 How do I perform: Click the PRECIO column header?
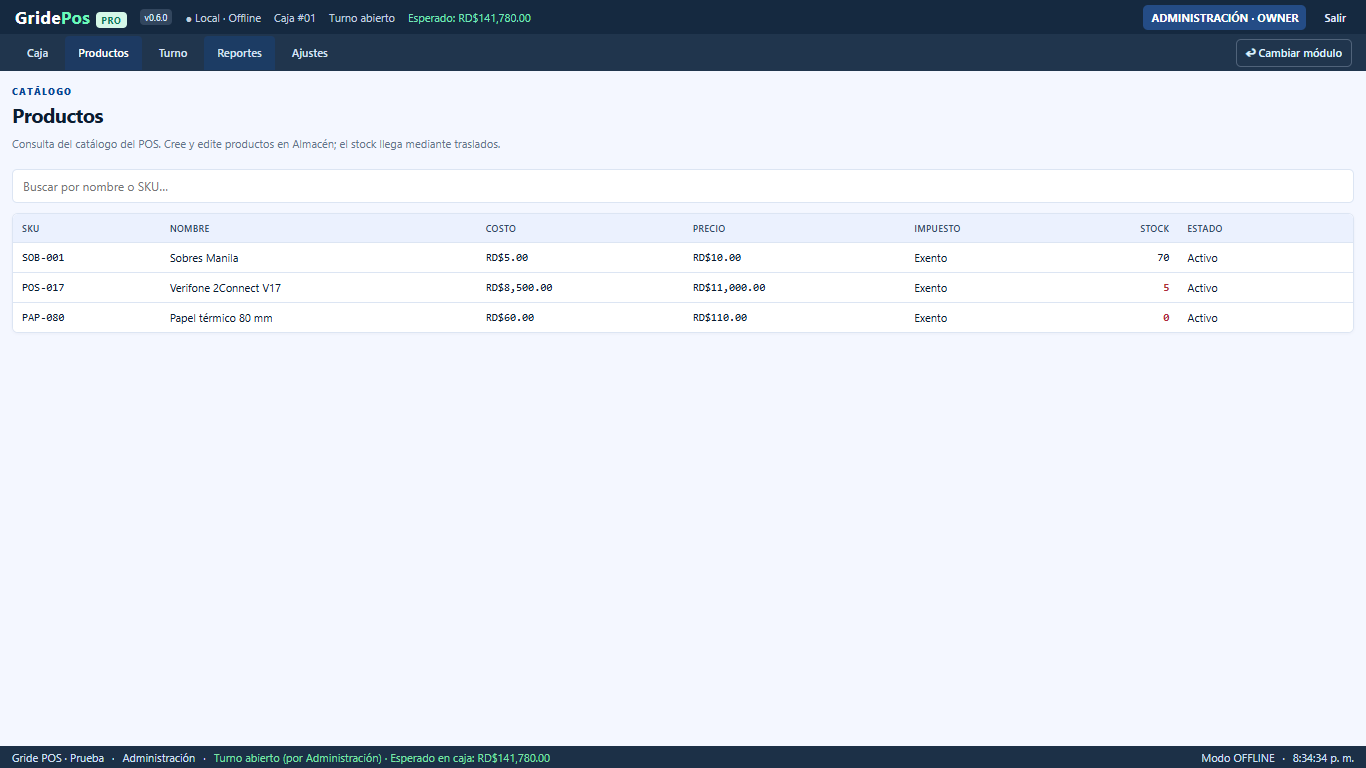coord(709,229)
